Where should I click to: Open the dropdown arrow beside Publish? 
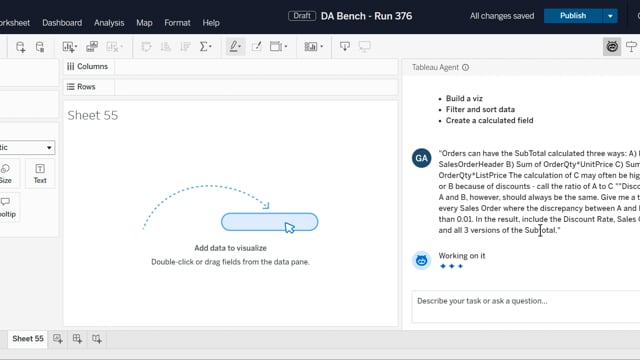610,16
